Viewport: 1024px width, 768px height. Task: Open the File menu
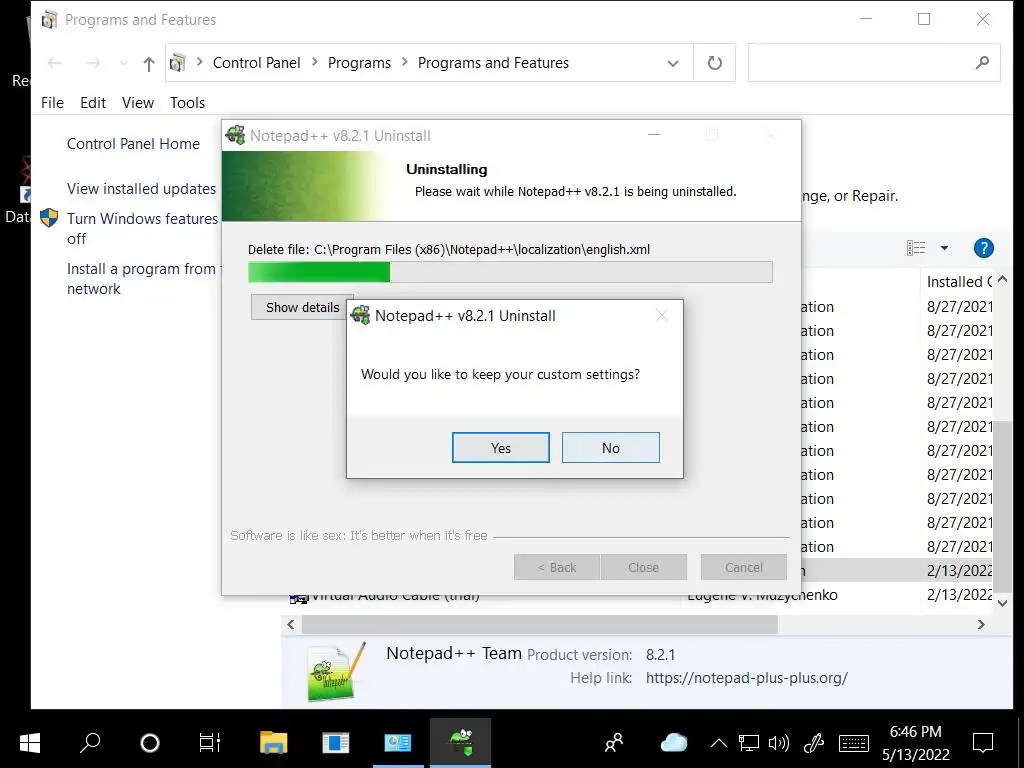point(52,103)
